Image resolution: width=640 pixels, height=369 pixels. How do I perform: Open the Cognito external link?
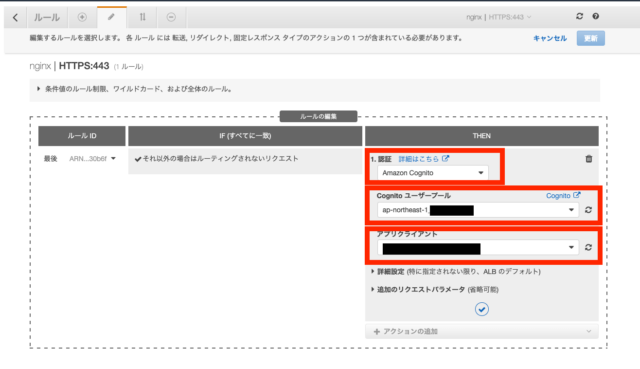click(563, 196)
